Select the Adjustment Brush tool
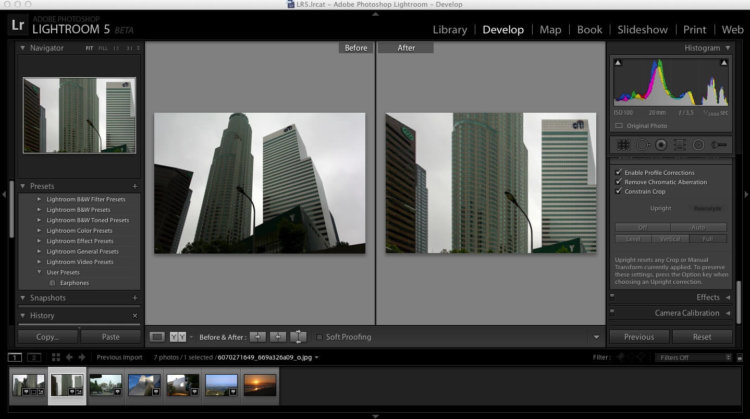Viewport: 750px width, 419px height. click(719, 144)
